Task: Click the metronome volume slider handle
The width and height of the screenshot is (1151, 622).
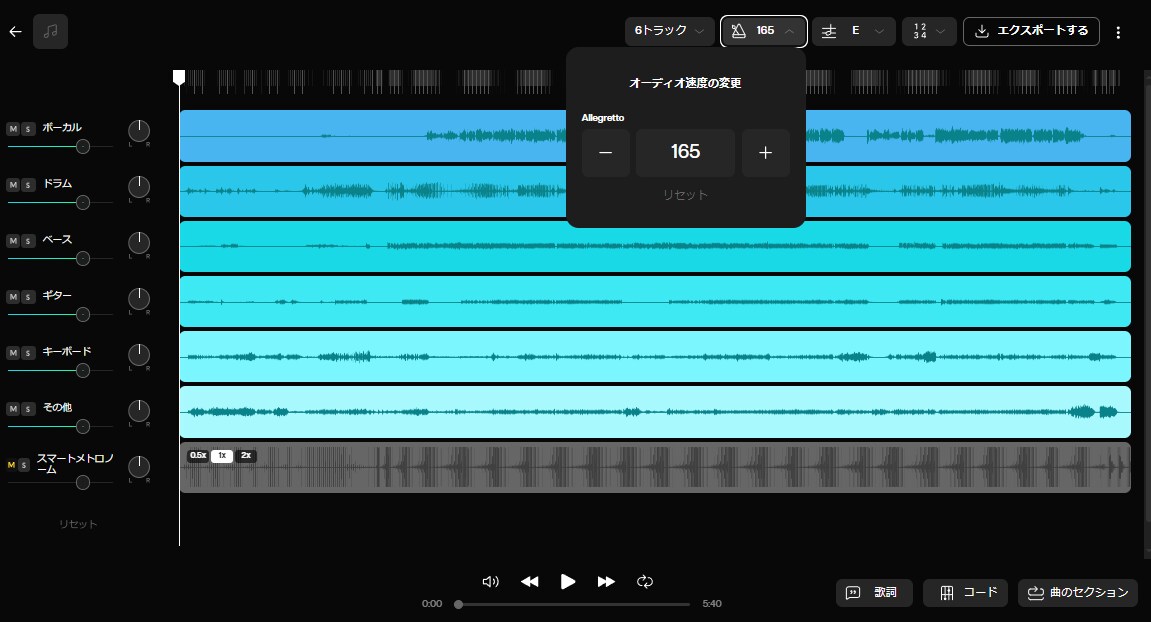Action: pos(83,482)
